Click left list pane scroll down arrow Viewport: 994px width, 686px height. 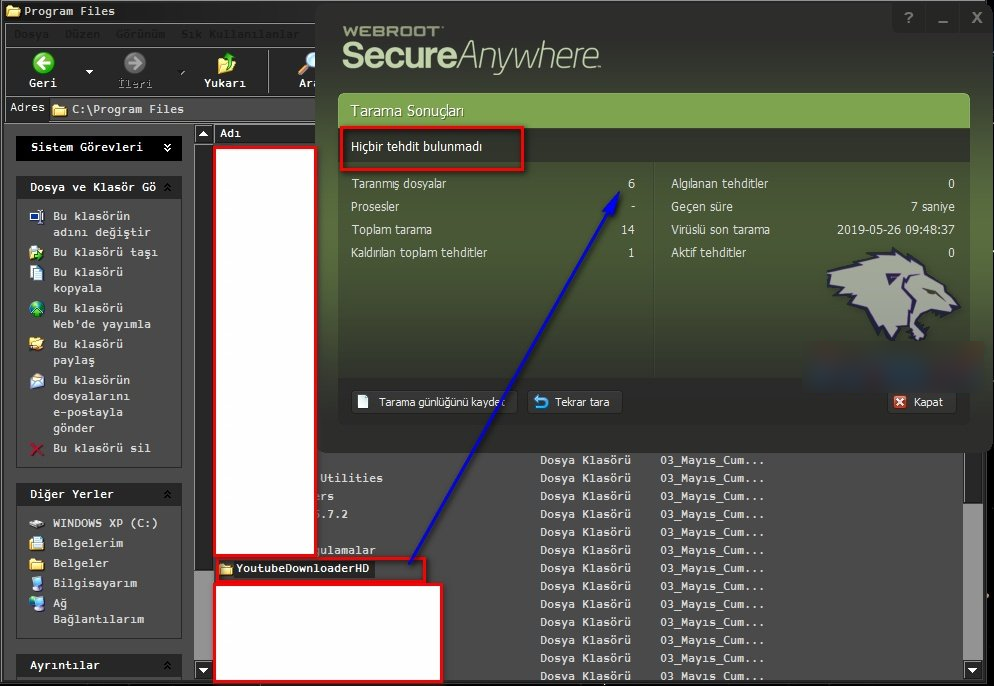[x=203, y=669]
